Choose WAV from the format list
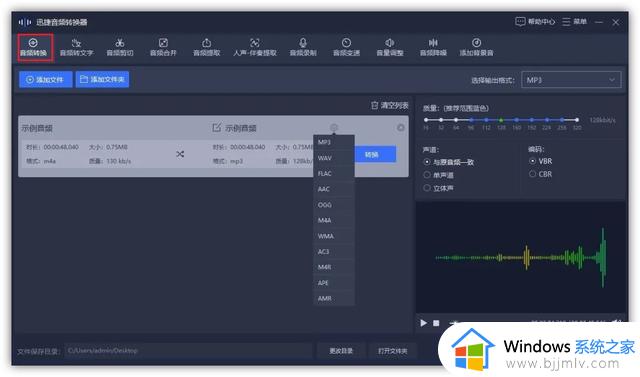 click(x=333, y=158)
